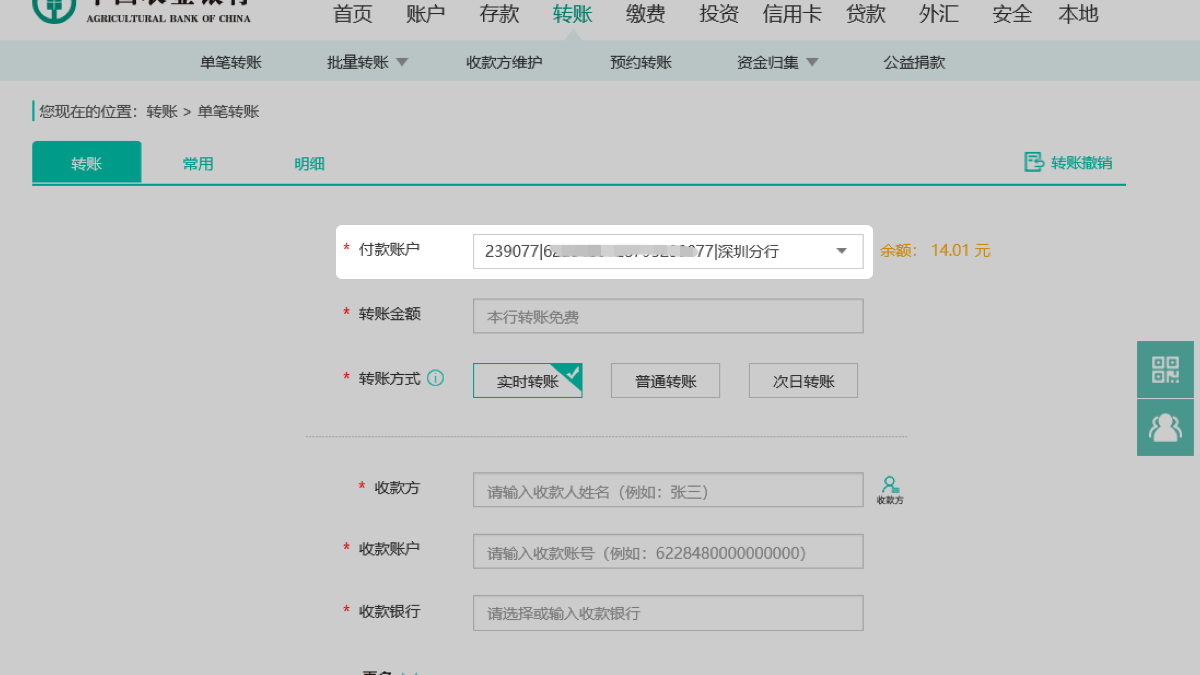Screen dimensions: 1200x675
Task: Switch to the 明细 tab
Action: click(x=309, y=164)
